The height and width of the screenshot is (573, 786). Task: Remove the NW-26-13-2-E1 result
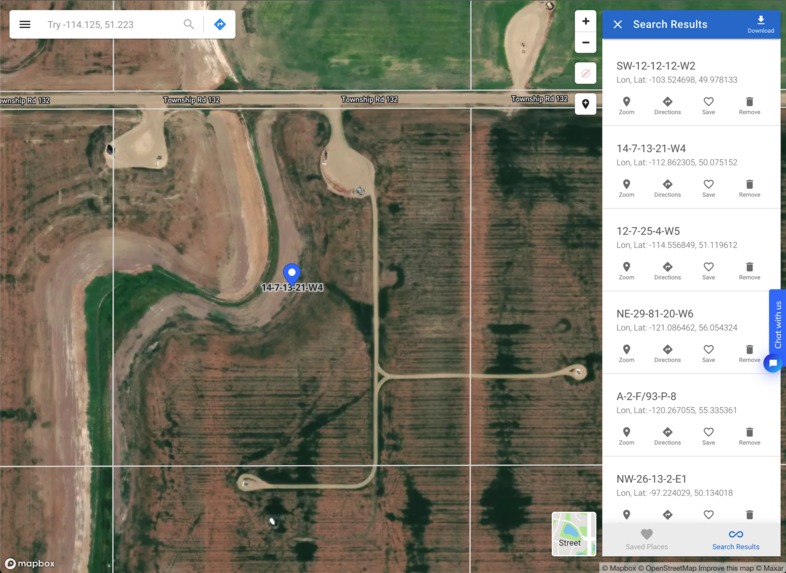pos(749,514)
